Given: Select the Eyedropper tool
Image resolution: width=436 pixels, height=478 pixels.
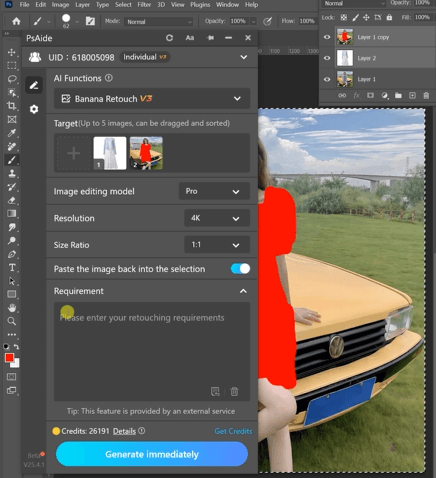Looking at the screenshot, I should [x=12, y=133].
